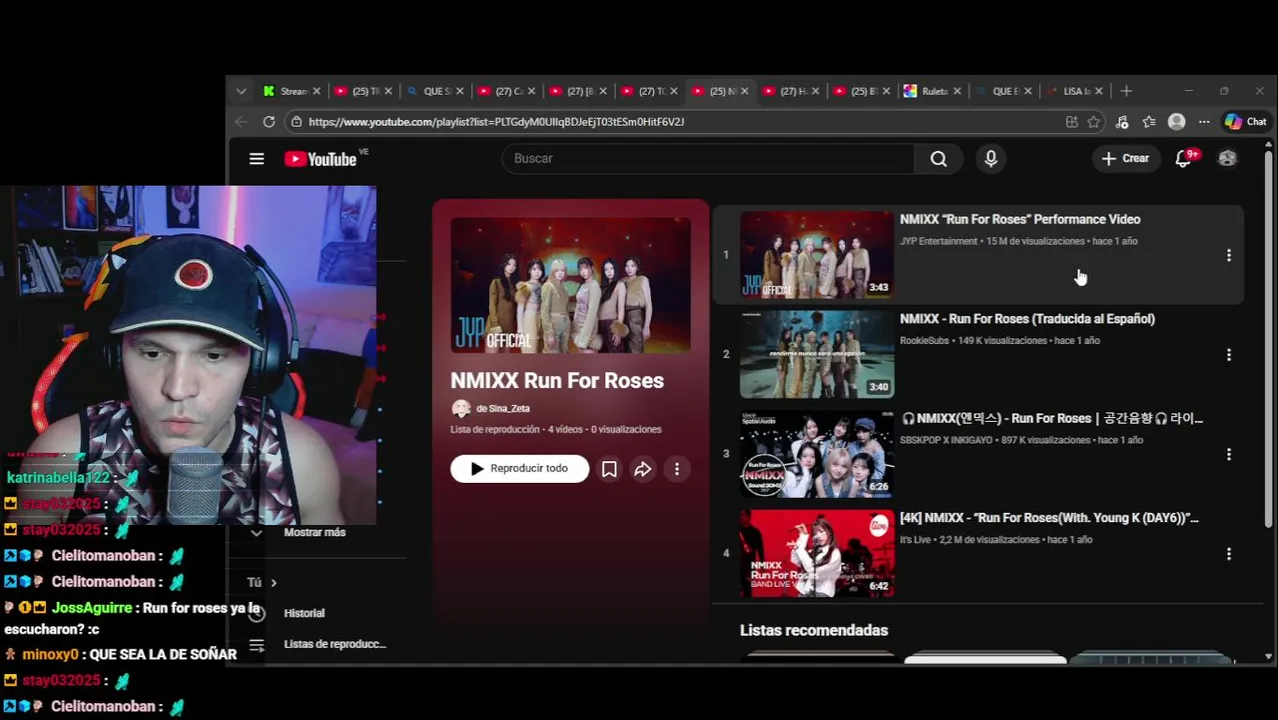Viewport: 1278px width, 720px height.
Task: Open the notifications bell
Action: pos(1184,158)
